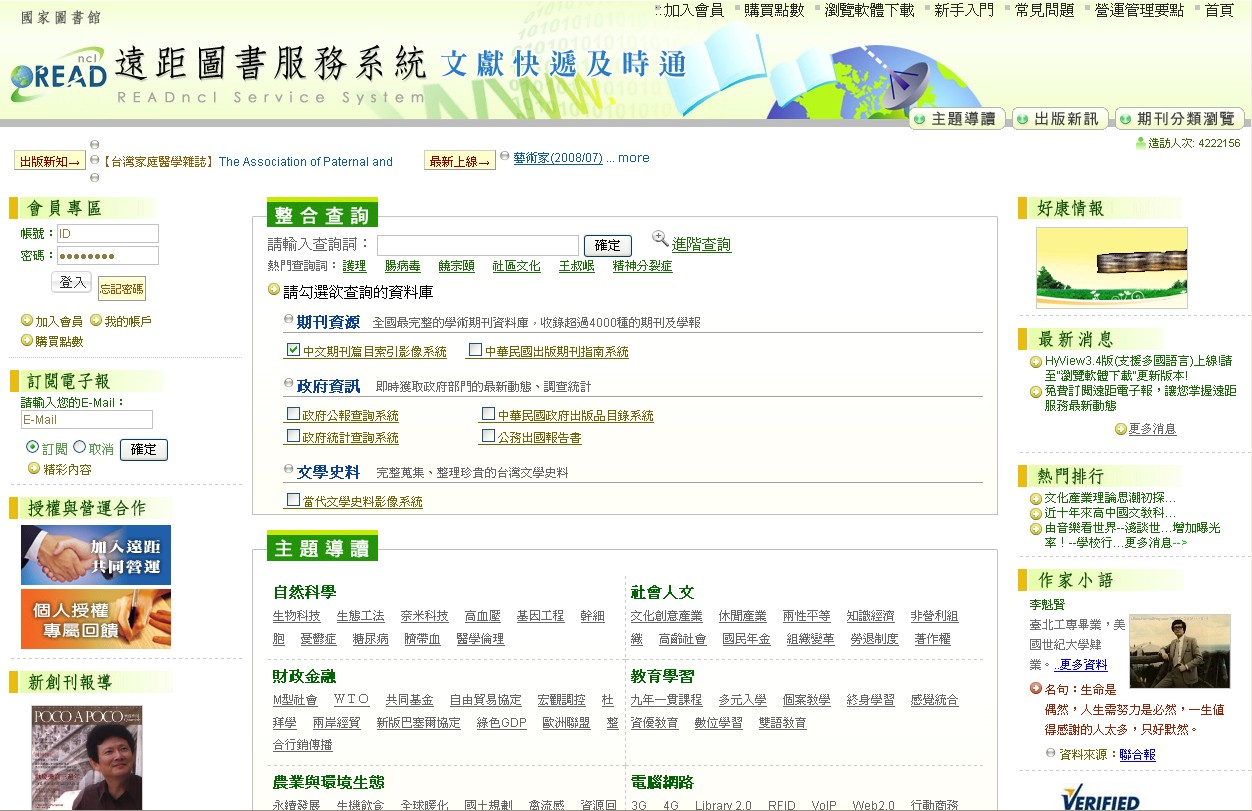
Task: Click the 個人授權專屬回饋 banner
Action: coord(96,619)
